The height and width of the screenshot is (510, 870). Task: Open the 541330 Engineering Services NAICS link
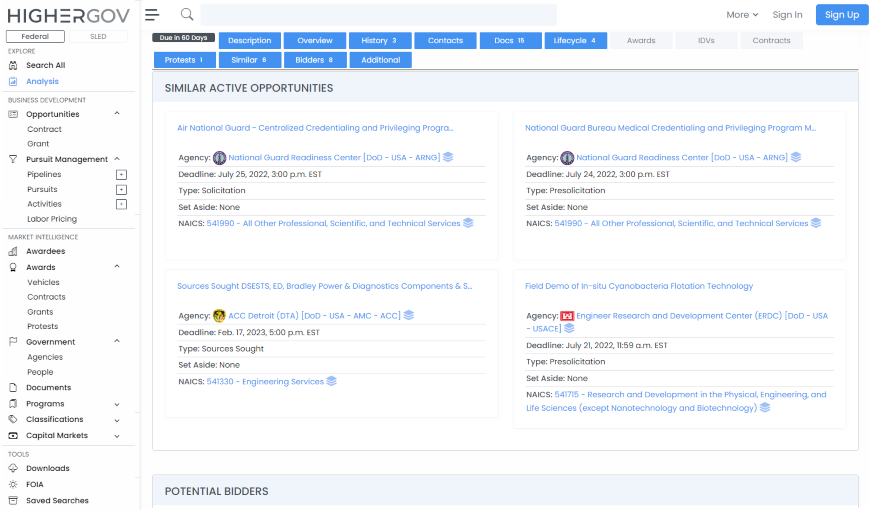click(265, 382)
